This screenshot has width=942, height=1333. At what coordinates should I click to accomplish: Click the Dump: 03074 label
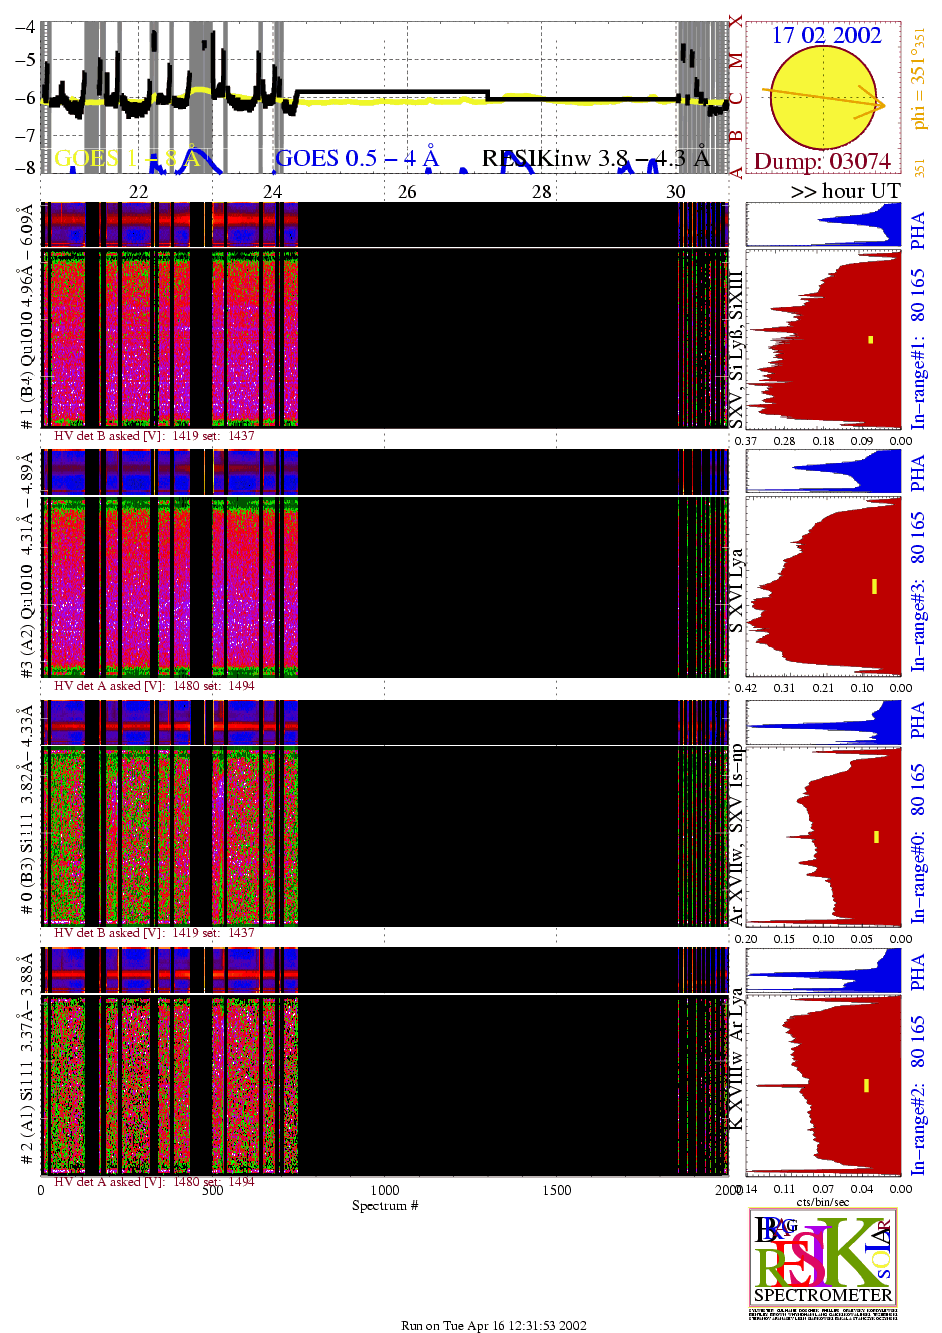tap(822, 161)
